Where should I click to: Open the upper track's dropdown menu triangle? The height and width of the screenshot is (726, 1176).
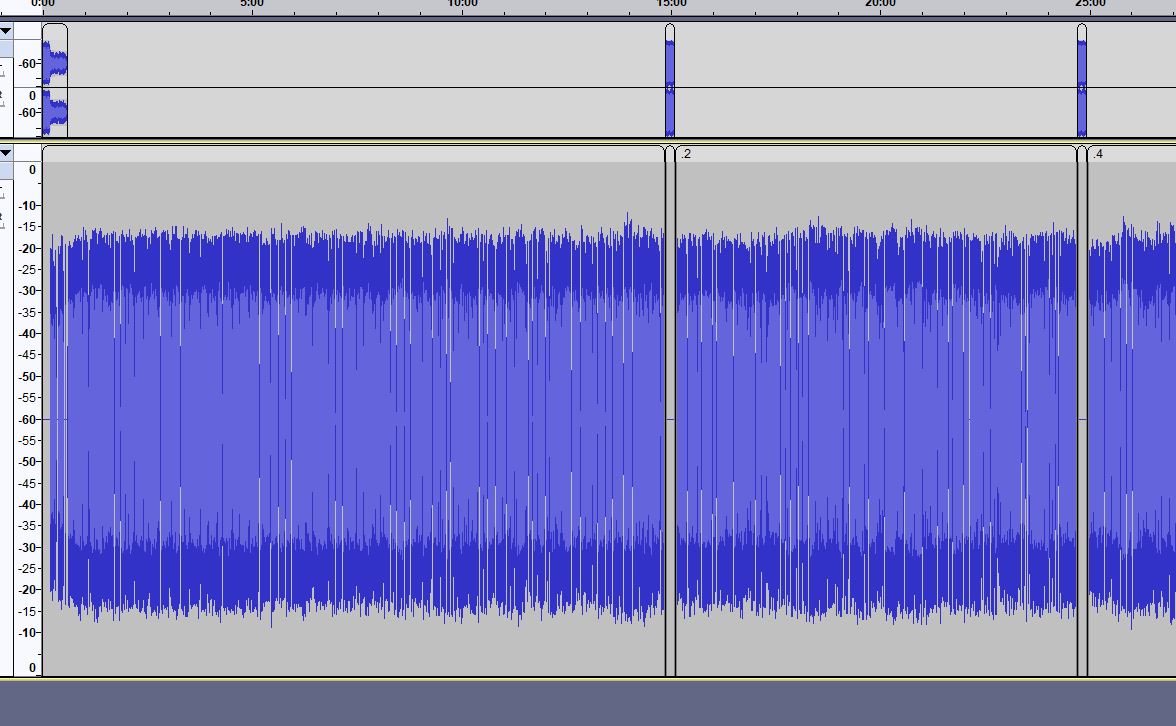[x=5, y=31]
